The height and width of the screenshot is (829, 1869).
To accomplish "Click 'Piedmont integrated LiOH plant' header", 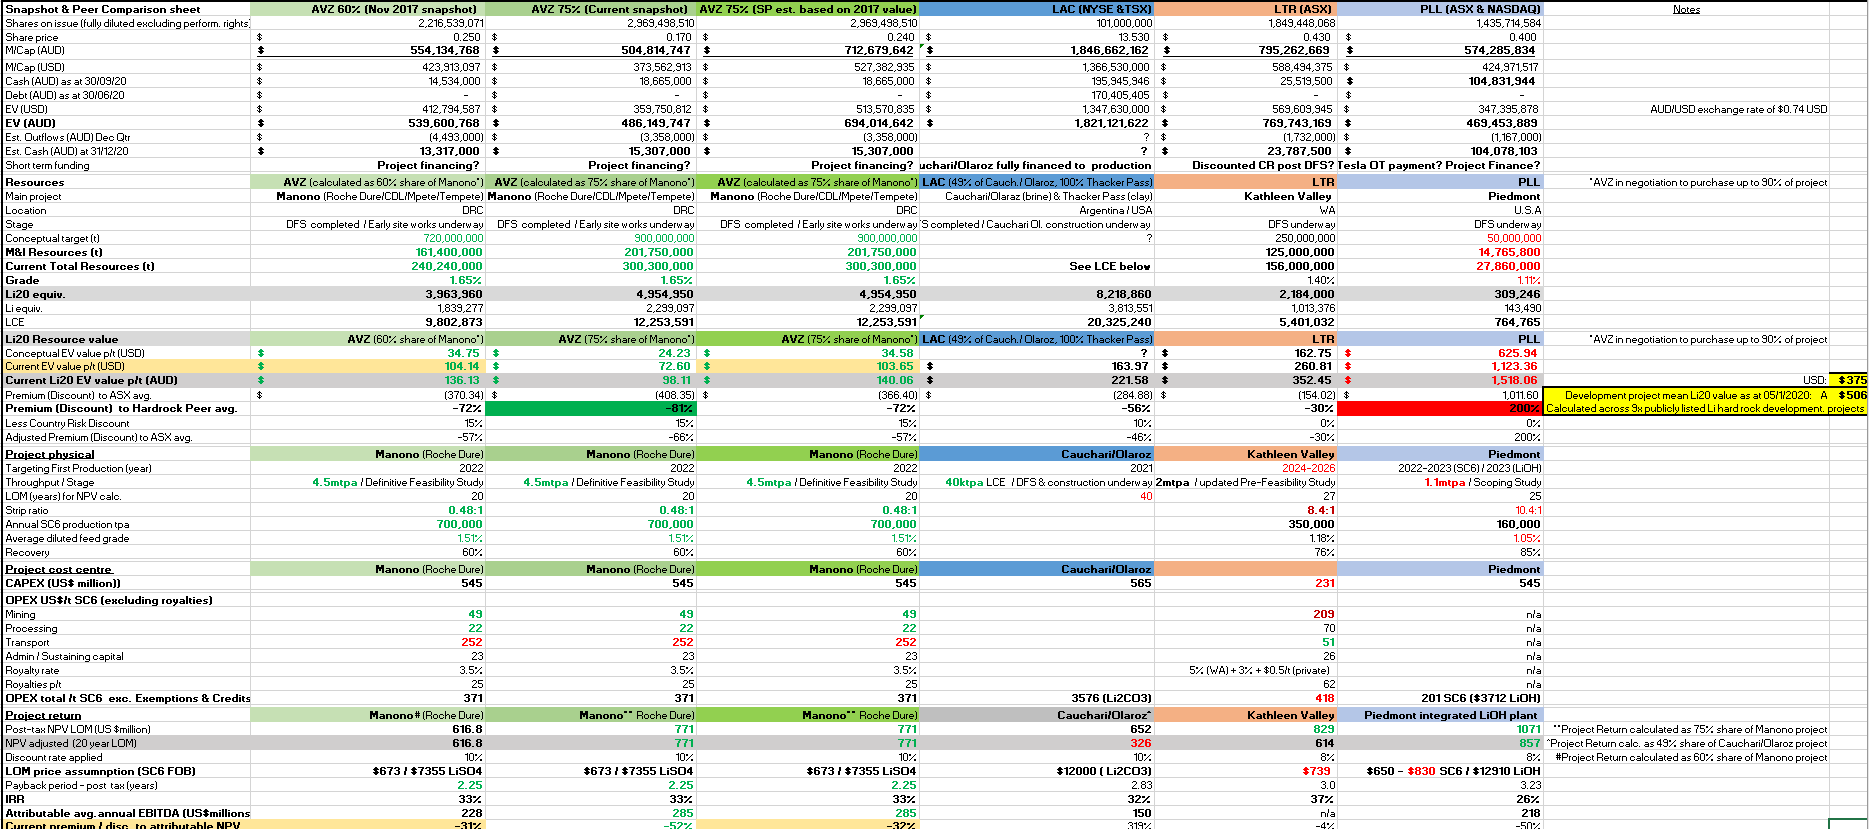I will point(1451,715).
